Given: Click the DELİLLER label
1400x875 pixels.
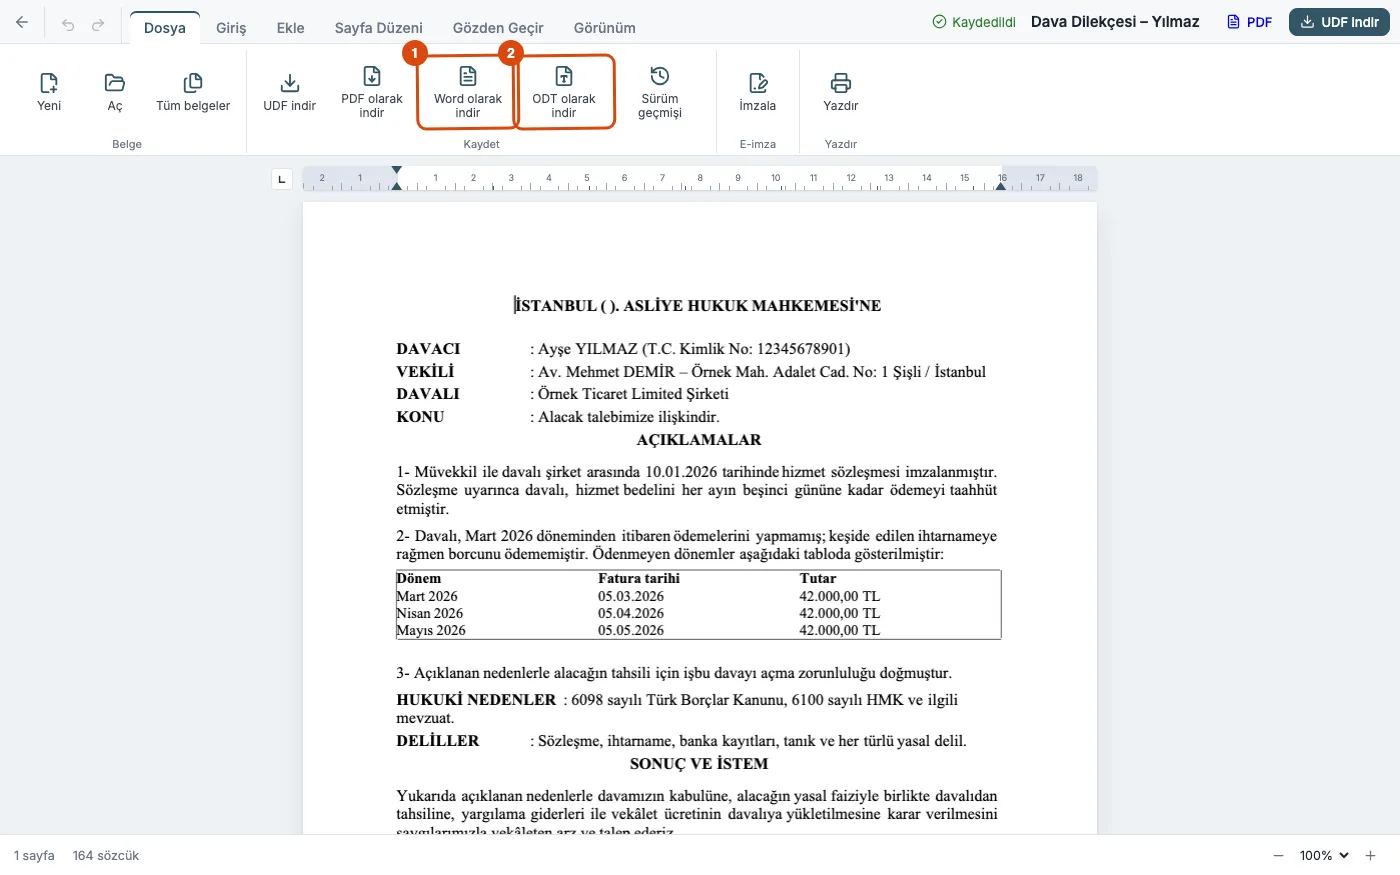Looking at the screenshot, I should (438, 741).
